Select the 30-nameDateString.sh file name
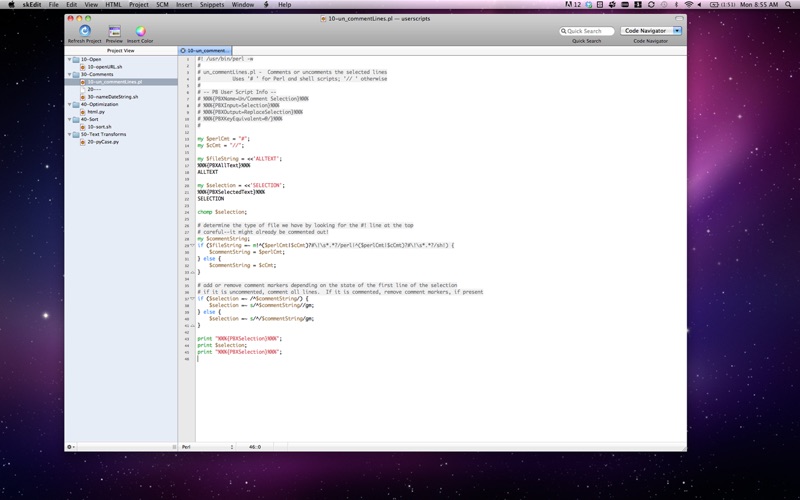Screen dimensions: 800x500 (x=113, y=97)
